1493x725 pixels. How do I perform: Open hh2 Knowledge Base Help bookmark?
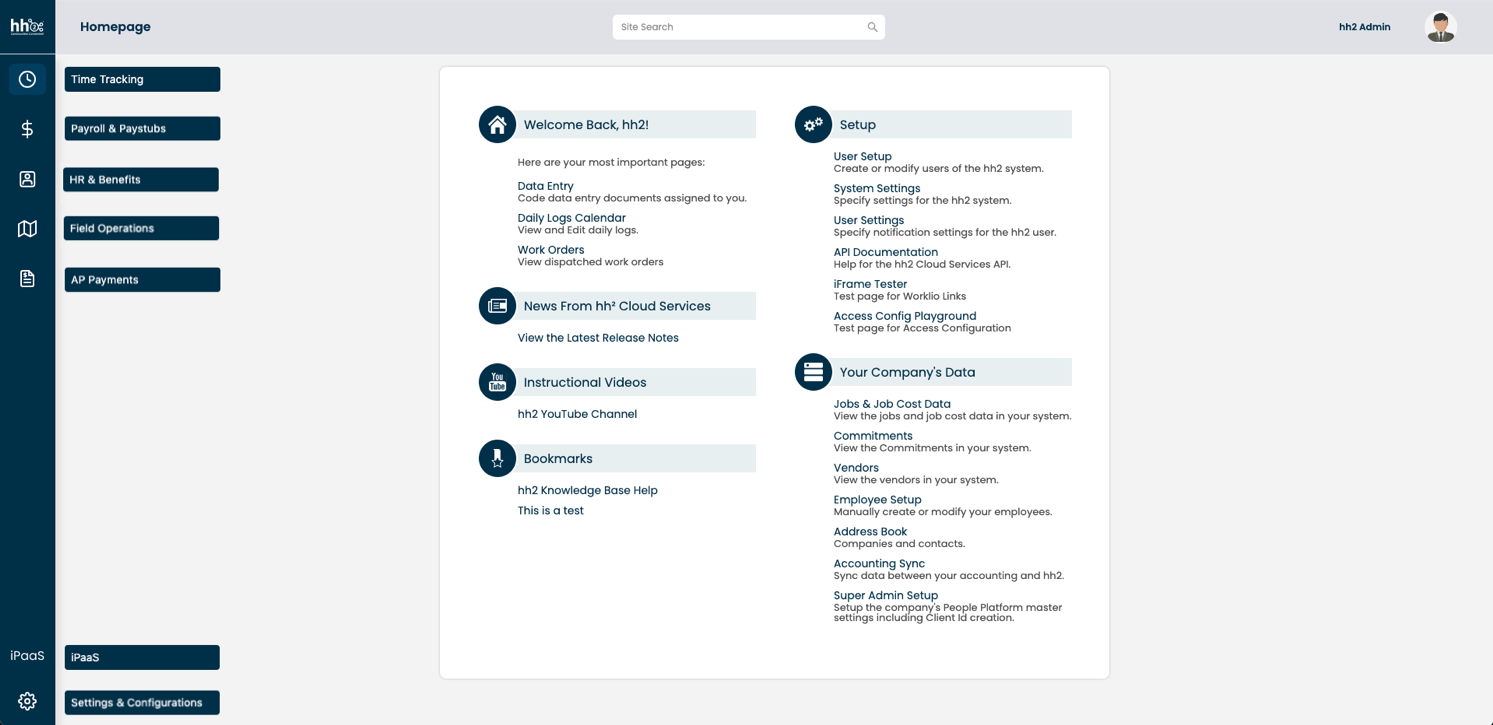click(587, 490)
